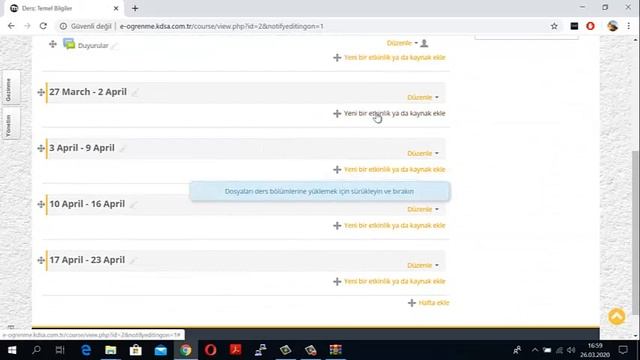Open the Duyurular forum link
This screenshot has height=360, width=640.
[x=93, y=46]
